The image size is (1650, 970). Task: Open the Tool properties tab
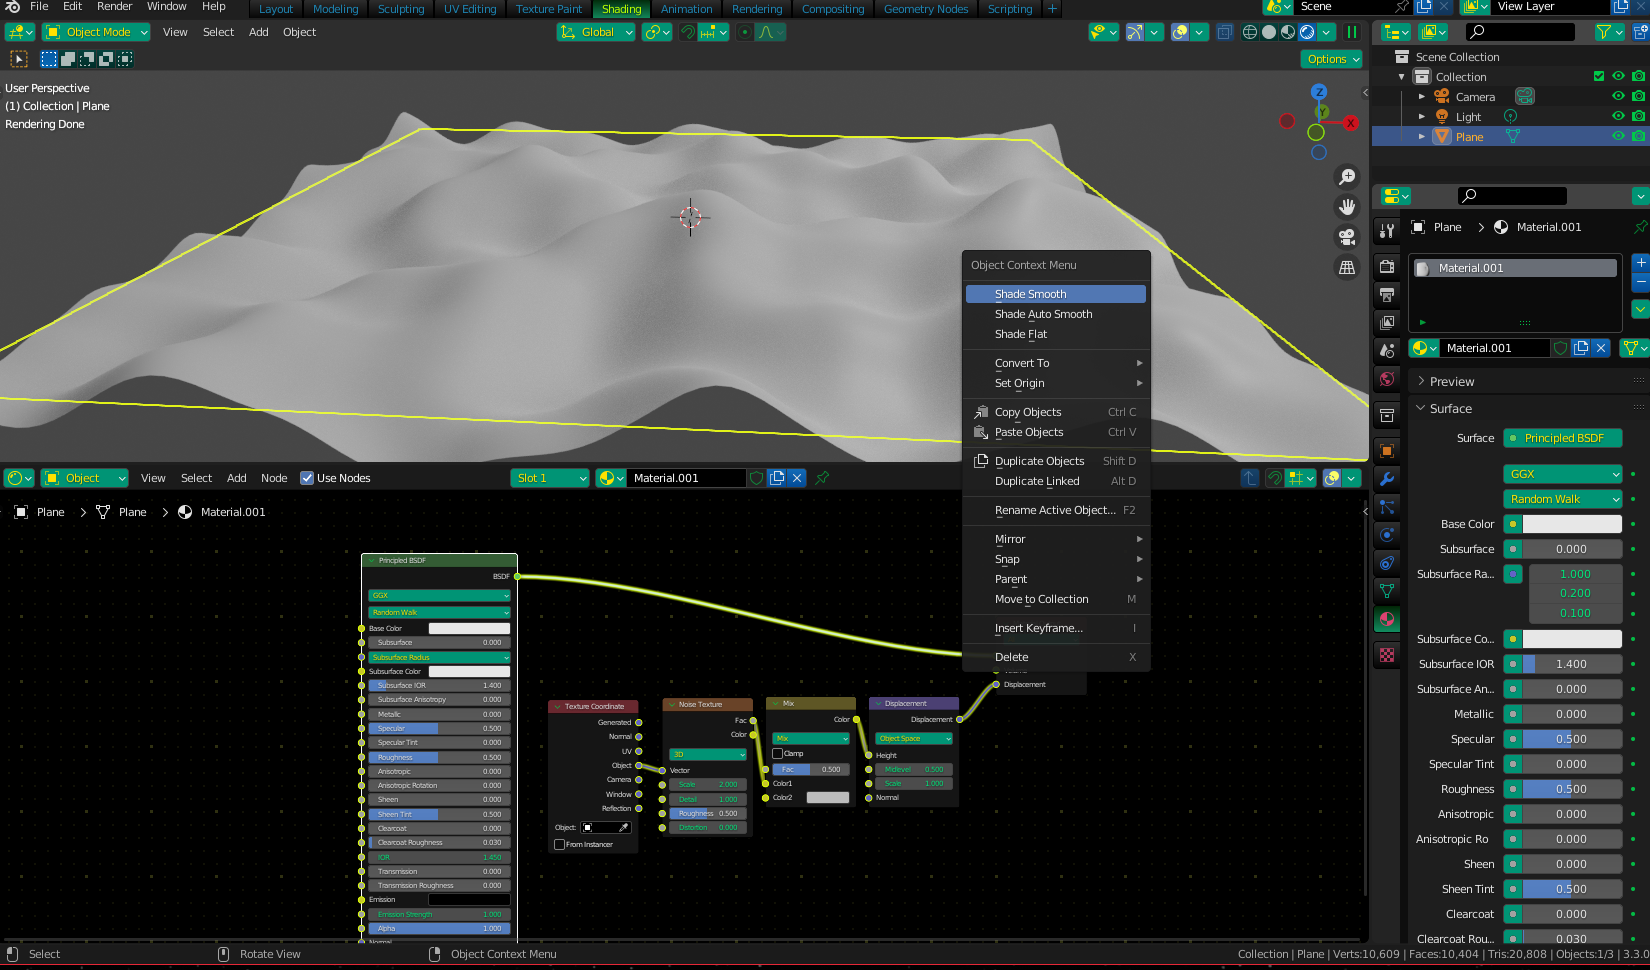pyautogui.click(x=1387, y=230)
